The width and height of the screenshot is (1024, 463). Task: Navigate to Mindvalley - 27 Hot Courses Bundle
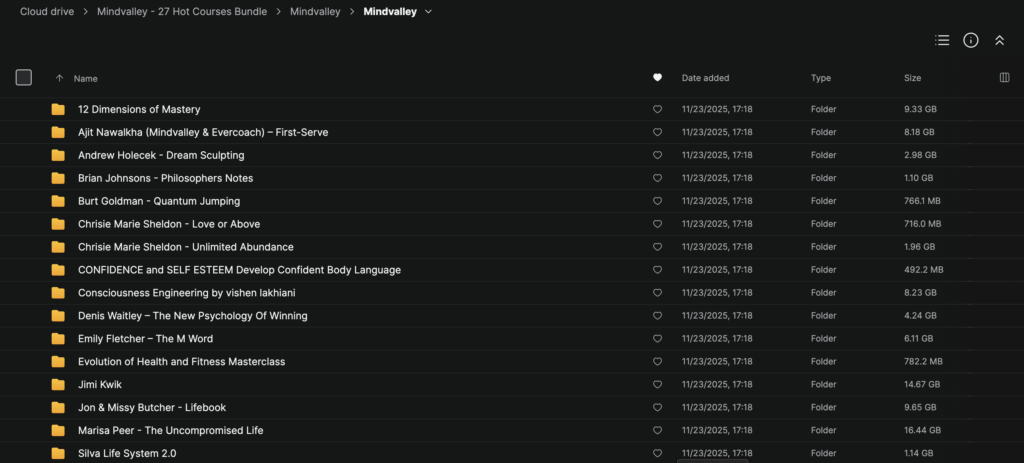pyautogui.click(x=183, y=12)
